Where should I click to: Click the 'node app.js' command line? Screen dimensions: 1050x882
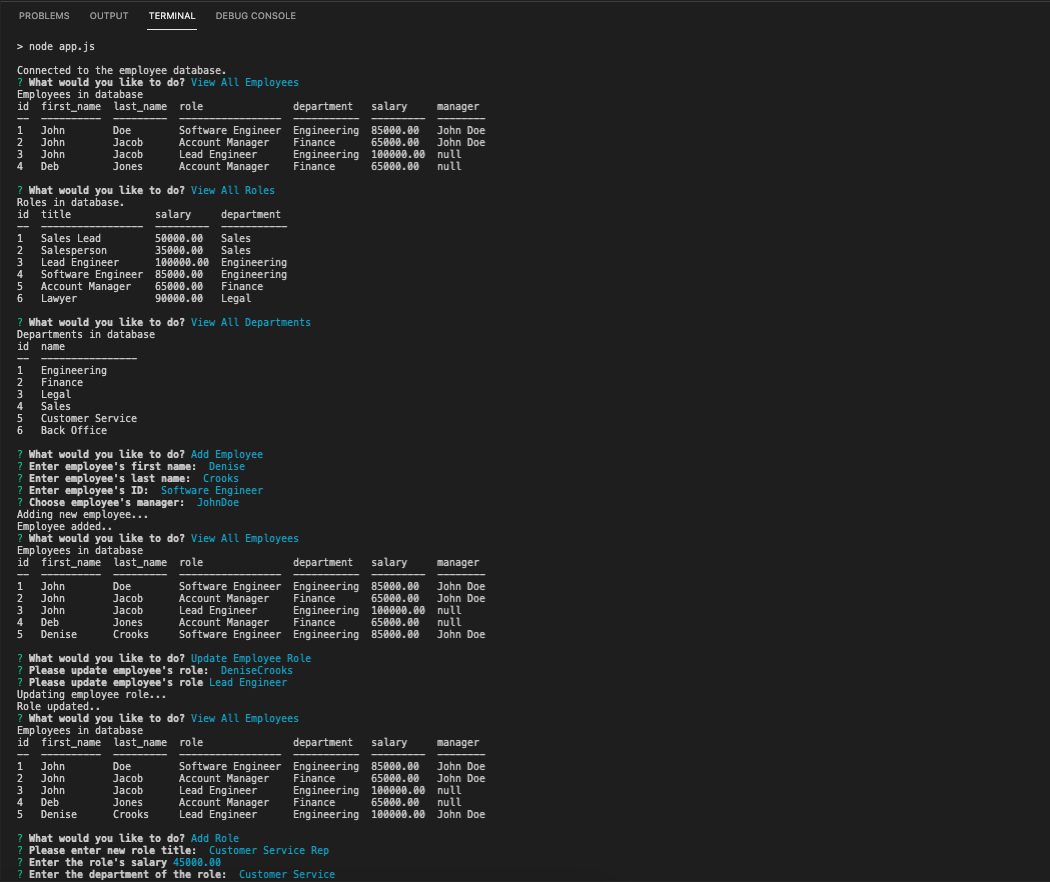[56, 46]
